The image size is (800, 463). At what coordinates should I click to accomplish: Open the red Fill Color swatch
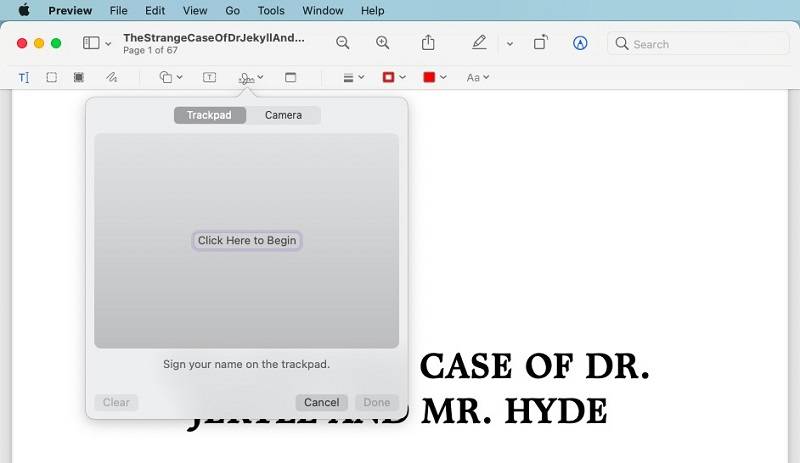pos(434,77)
